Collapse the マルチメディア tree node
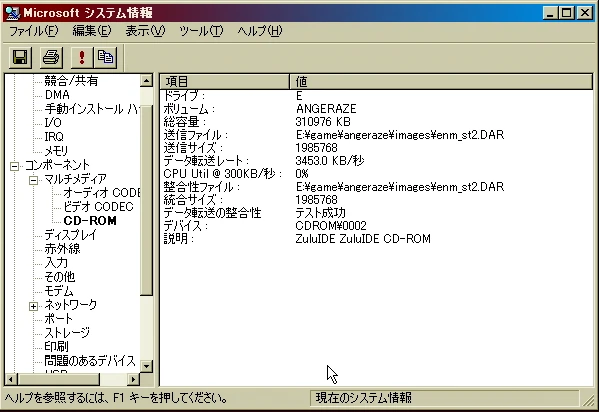Screen dimensions: 599x412 click(x=34, y=180)
